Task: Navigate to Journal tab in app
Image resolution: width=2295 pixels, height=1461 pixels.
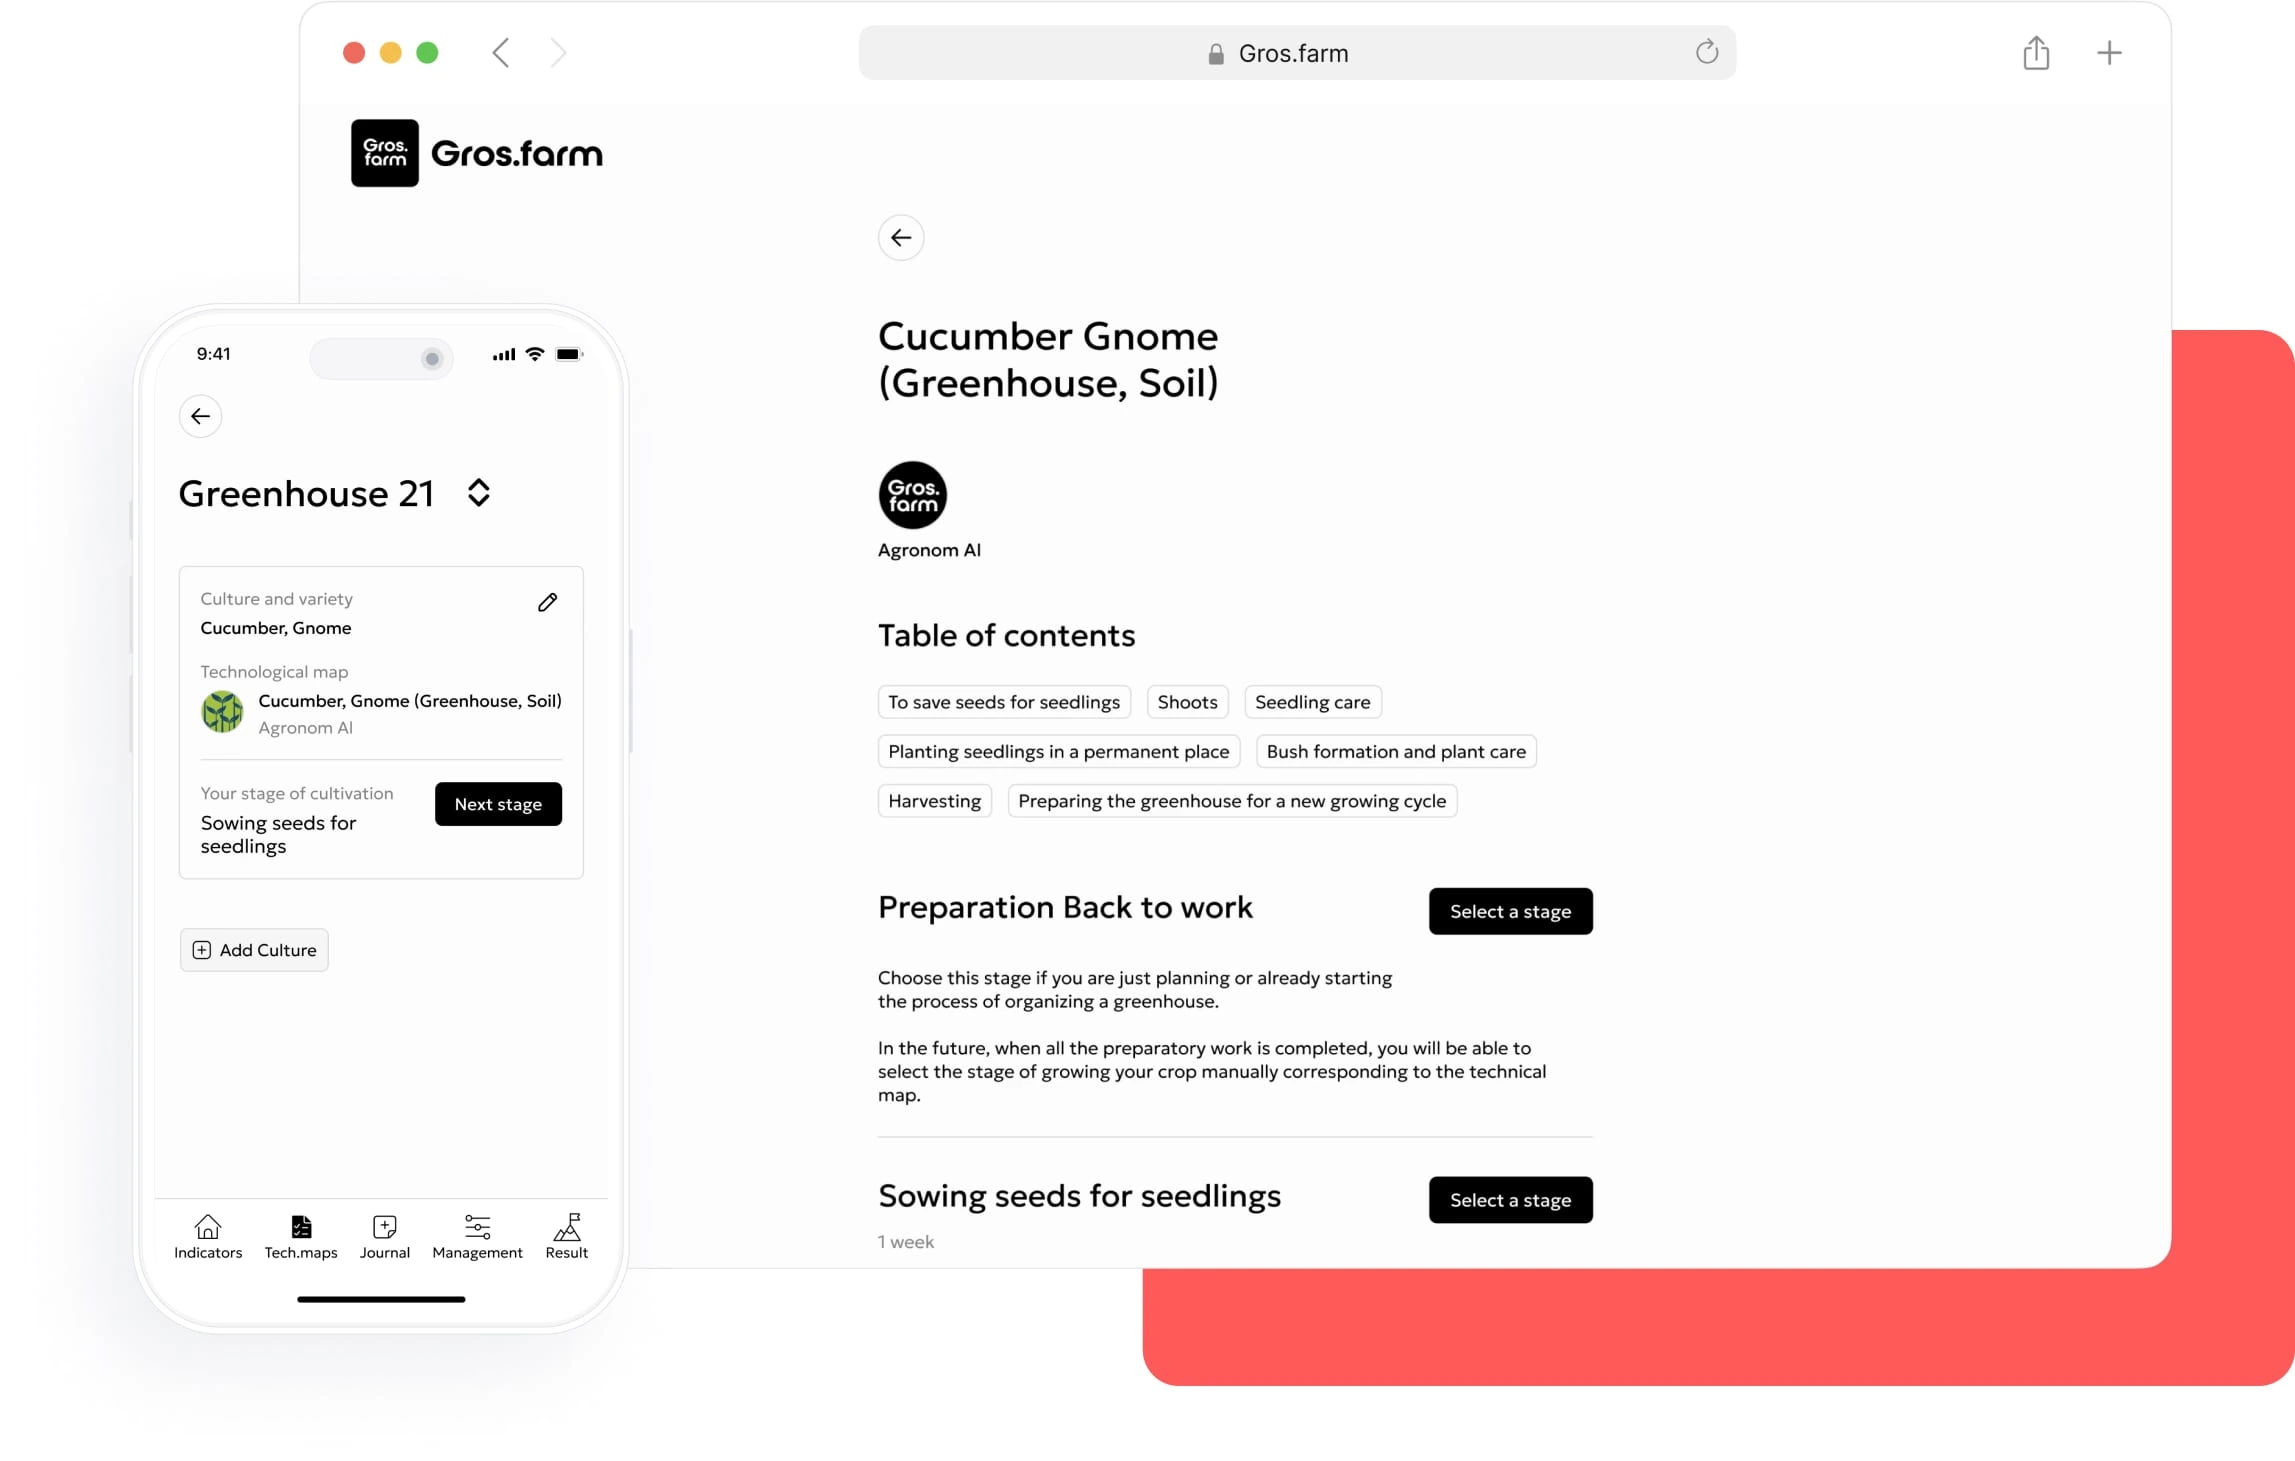Action: point(383,1235)
